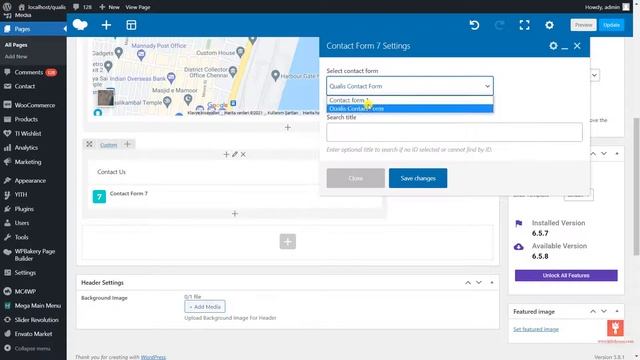Close the Contact Form 7 Settings panel
Viewport: 640px width, 360px height.
[577, 46]
